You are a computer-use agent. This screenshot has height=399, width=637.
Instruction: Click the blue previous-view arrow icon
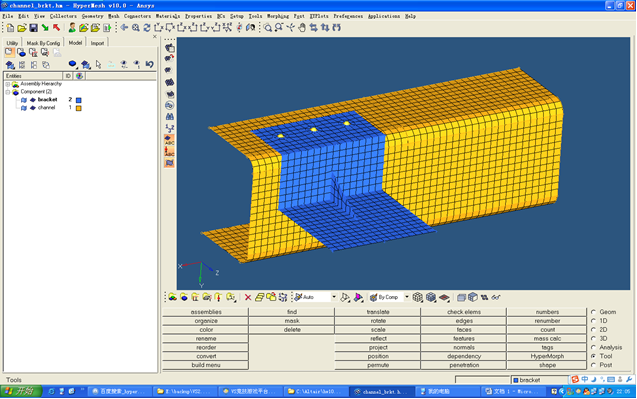[124, 28]
